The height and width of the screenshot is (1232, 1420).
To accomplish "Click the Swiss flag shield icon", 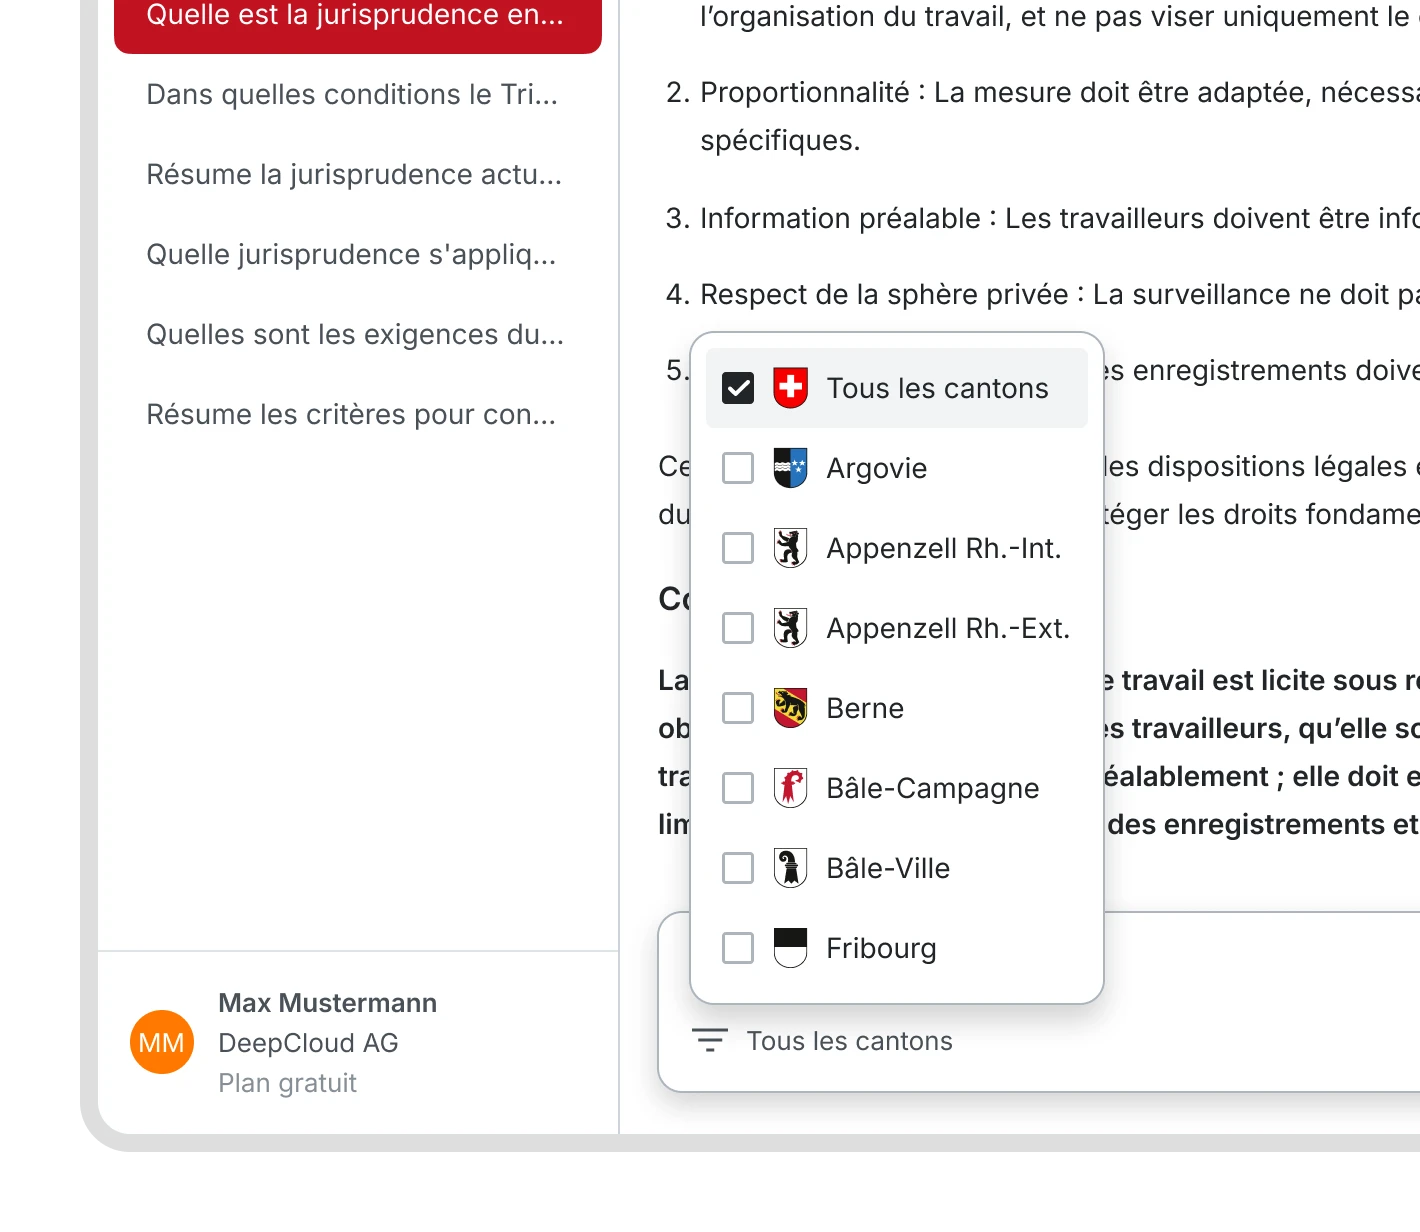I will (x=790, y=388).
